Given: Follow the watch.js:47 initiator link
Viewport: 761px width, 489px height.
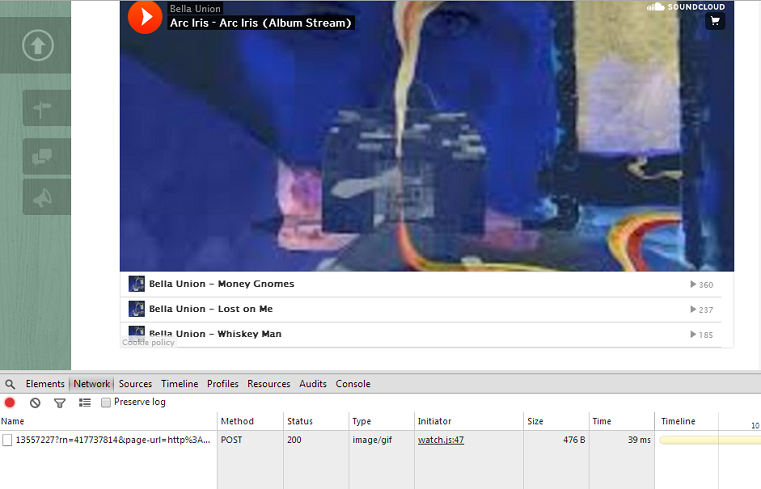Looking at the screenshot, I should coord(441,440).
